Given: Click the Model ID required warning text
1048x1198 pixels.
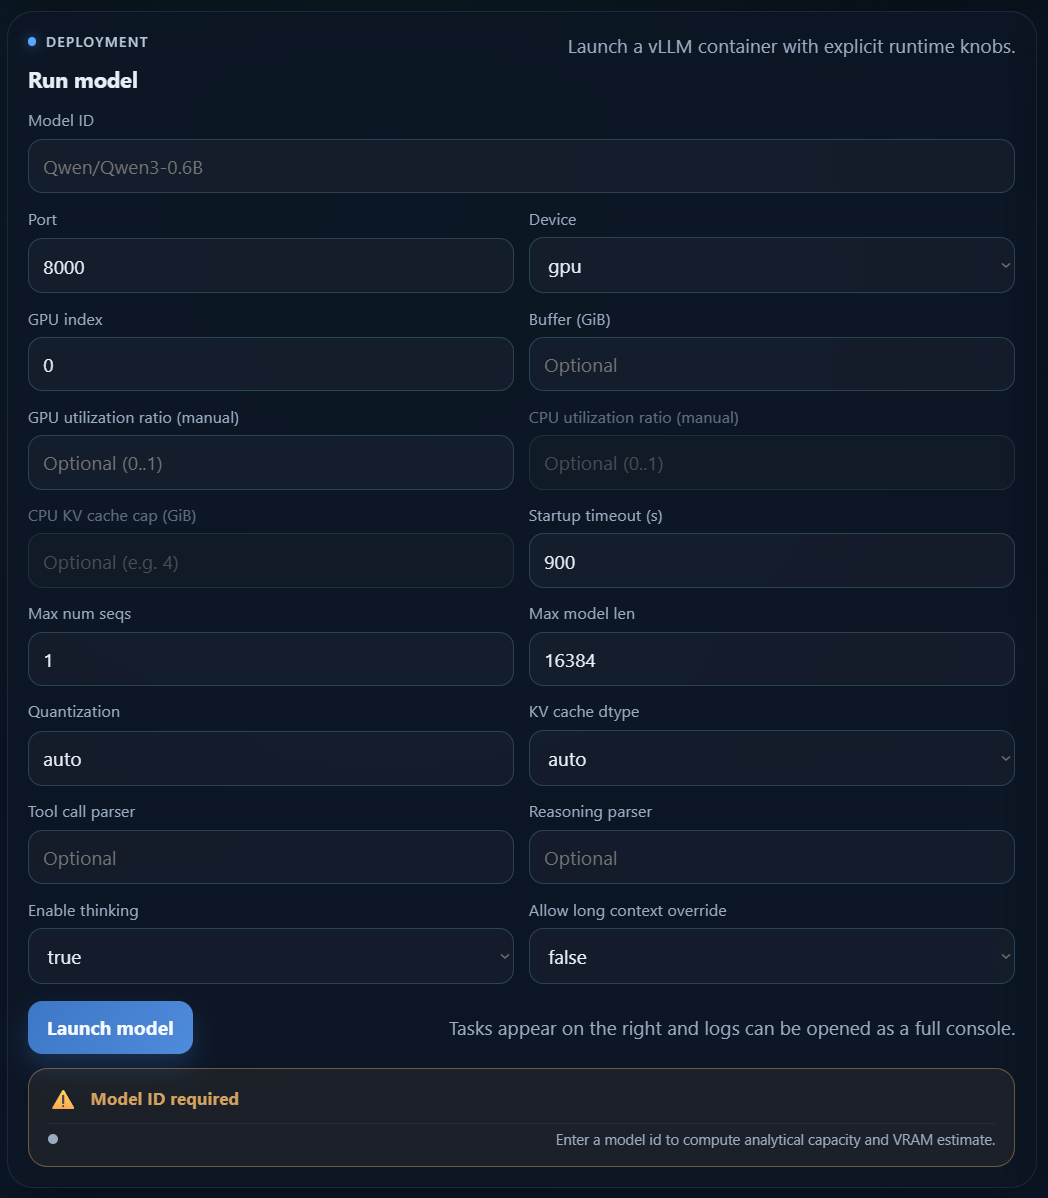Looking at the screenshot, I should coord(165,1099).
